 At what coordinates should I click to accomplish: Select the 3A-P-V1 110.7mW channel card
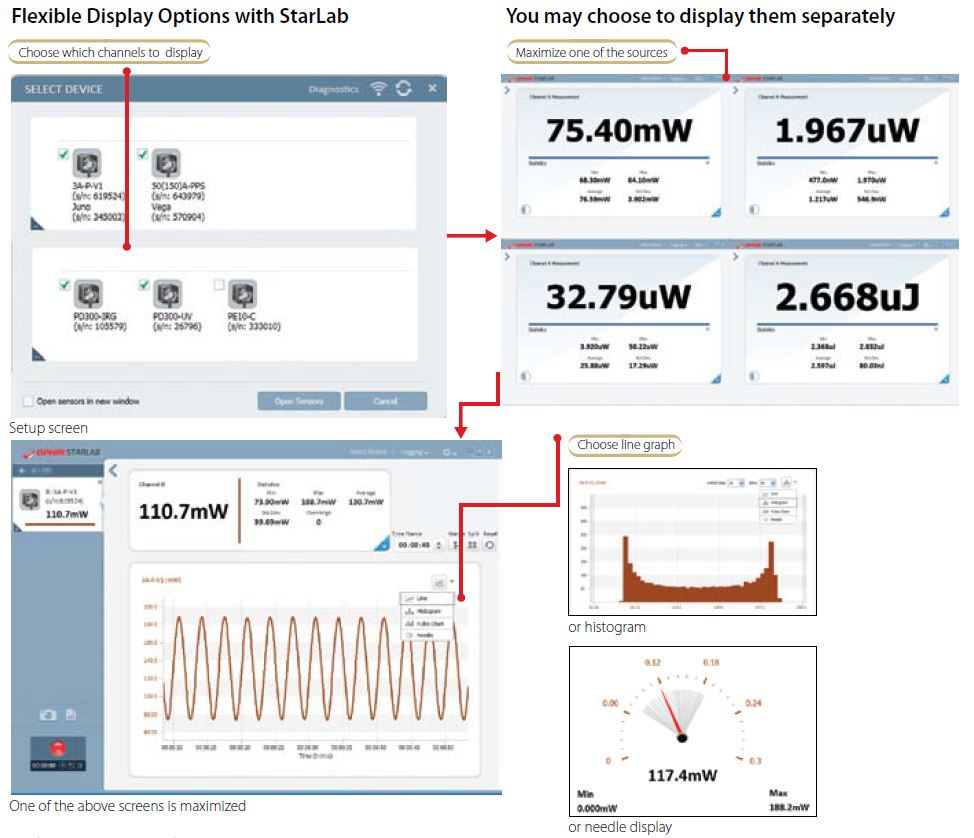59,504
